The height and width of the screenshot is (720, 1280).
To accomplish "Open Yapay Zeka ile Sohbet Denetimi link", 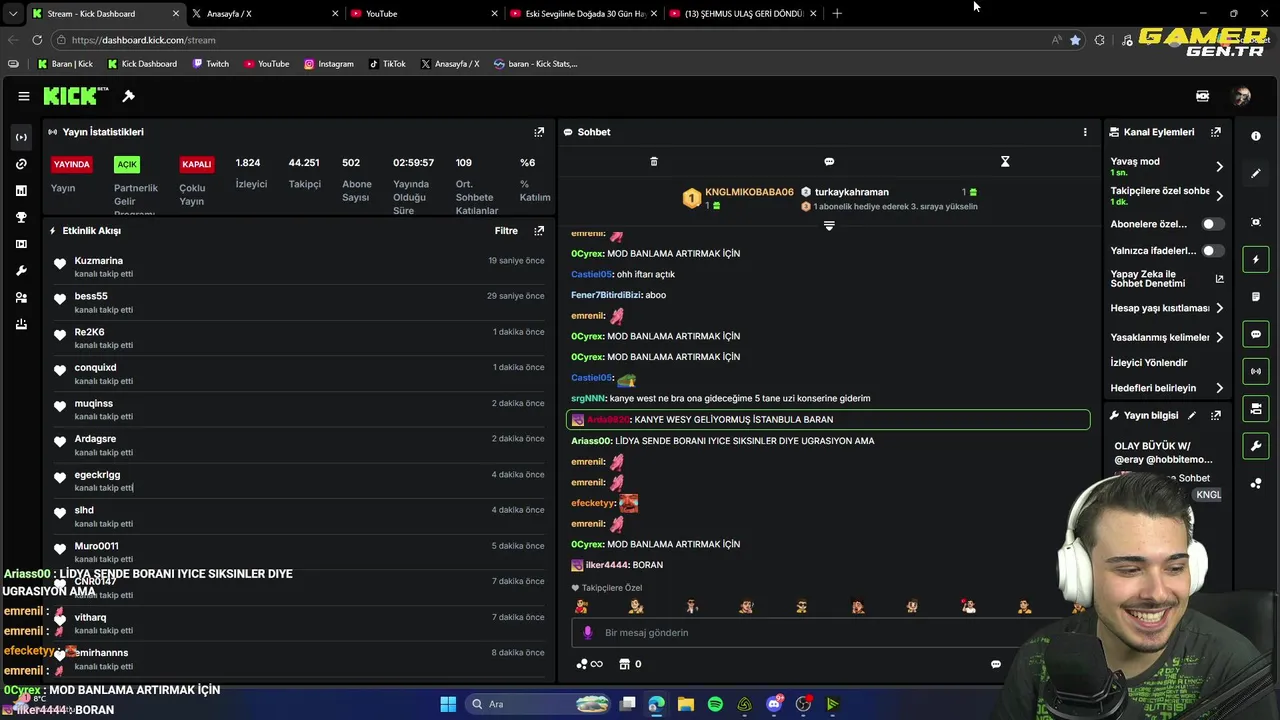I will point(1166,279).
